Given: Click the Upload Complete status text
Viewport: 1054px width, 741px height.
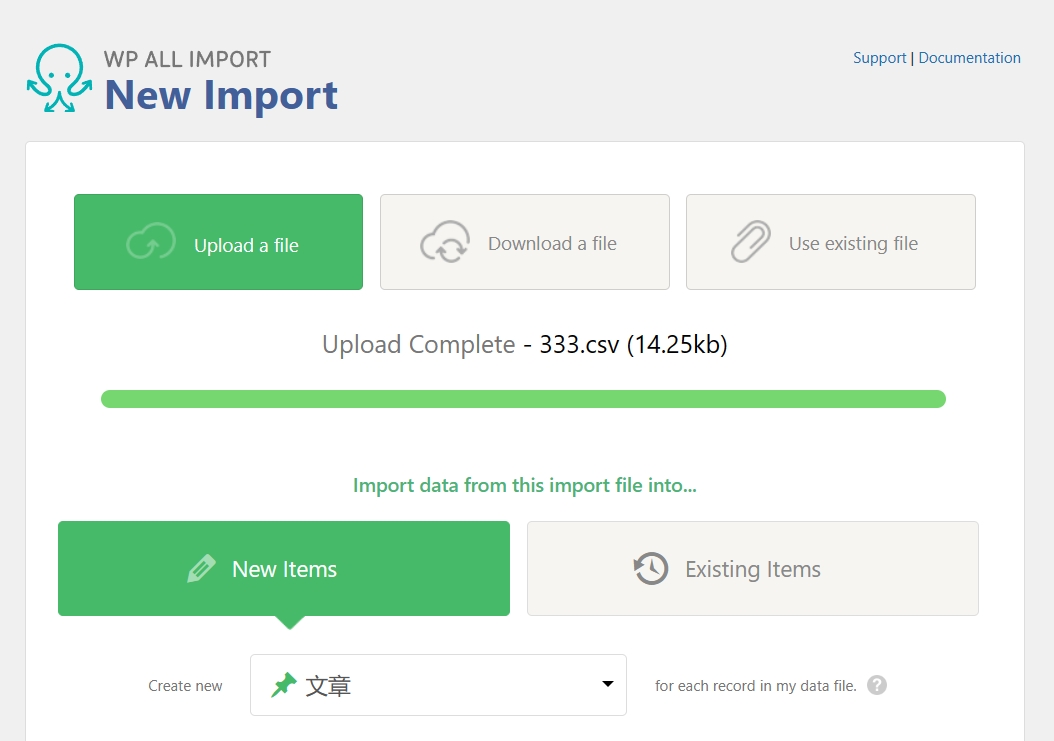Looking at the screenshot, I should (419, 344).
